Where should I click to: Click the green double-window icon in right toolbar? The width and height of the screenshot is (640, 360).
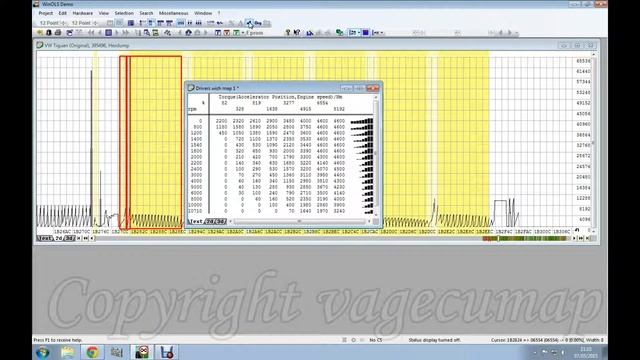coord(339,32)
